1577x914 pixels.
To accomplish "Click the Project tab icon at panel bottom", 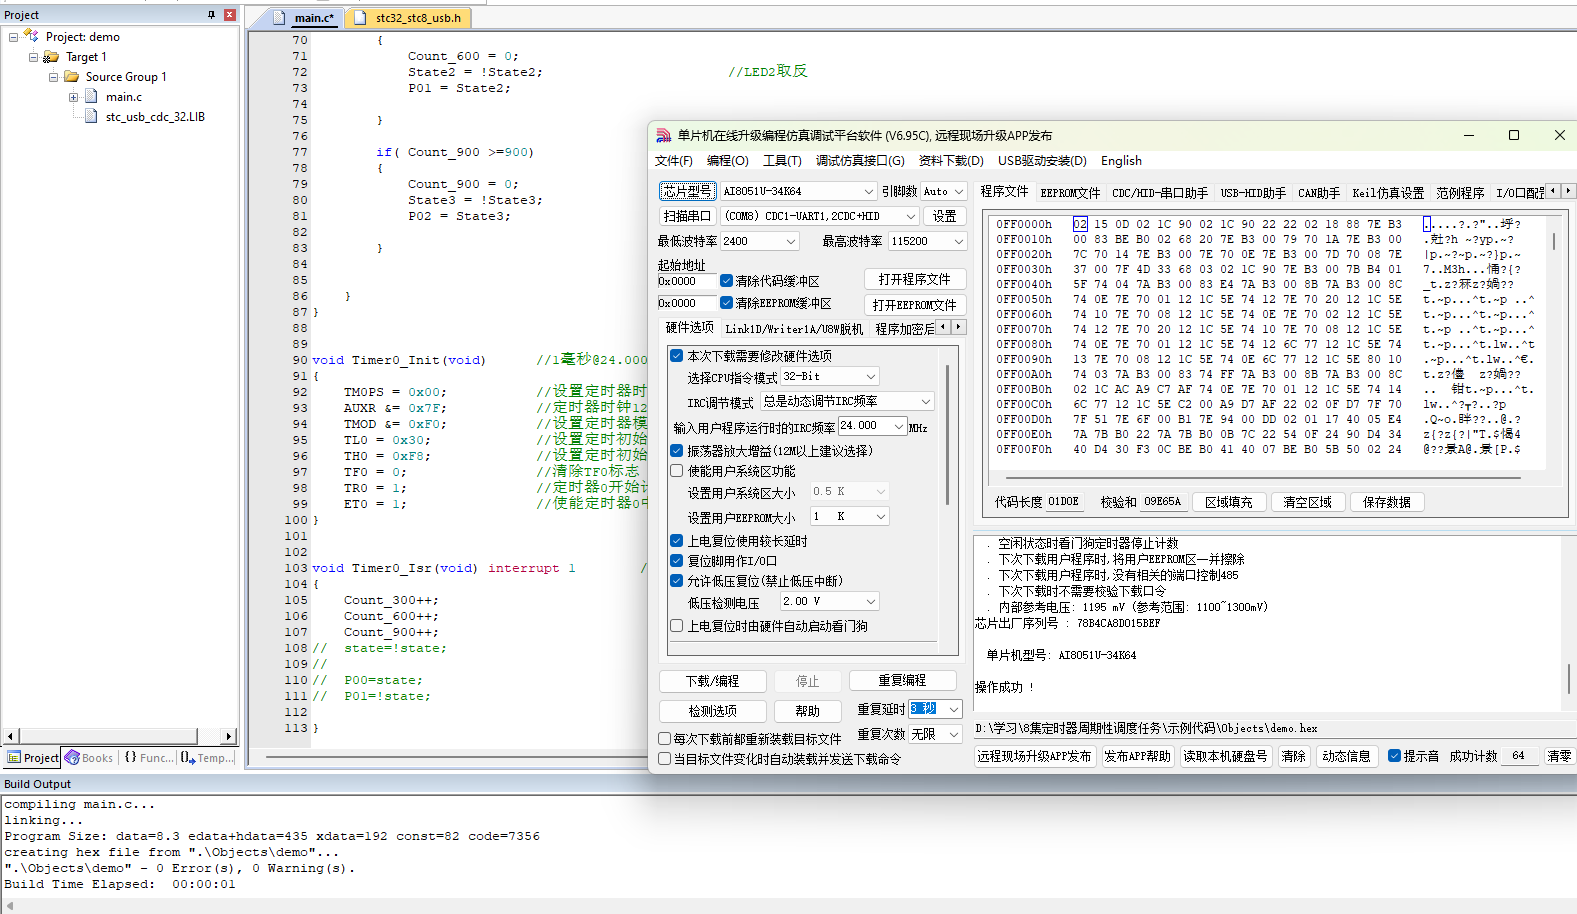I will click(14, 758).
